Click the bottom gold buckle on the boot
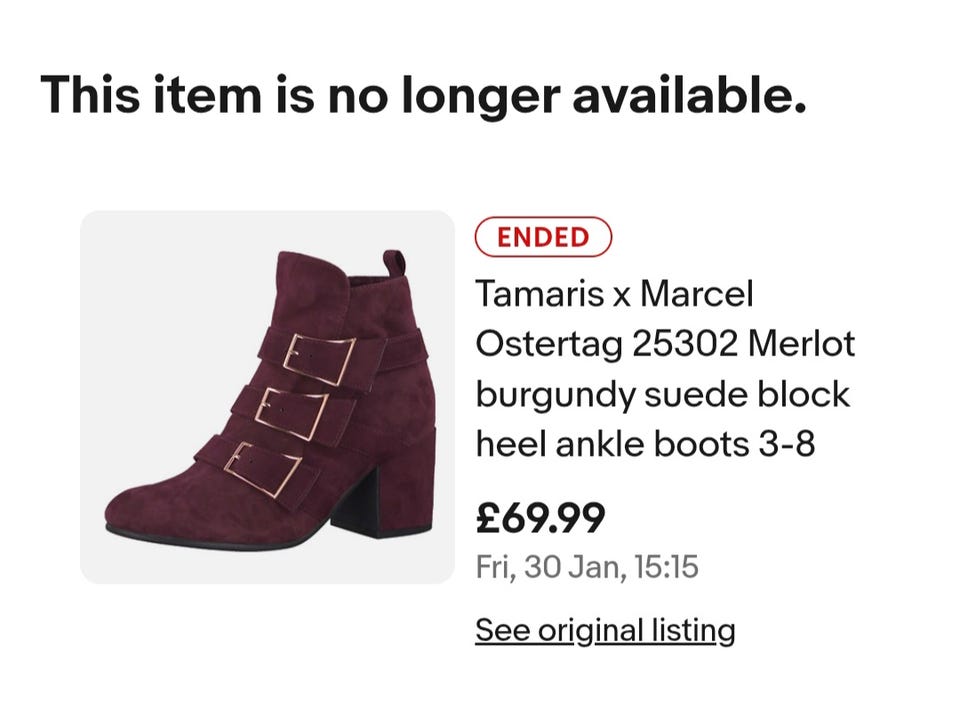The width and height of the screenshot is (960, 717). [x=262, y=468]
